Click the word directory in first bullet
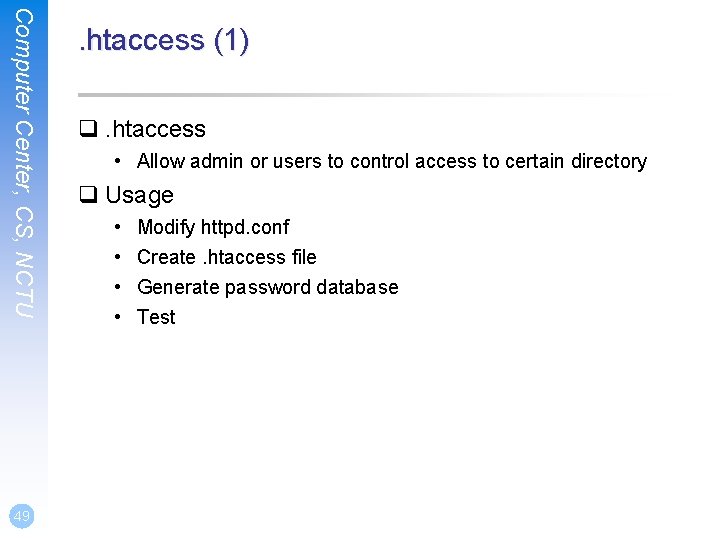The height and width of the screenshot is (540, 720). pos(609,162)
